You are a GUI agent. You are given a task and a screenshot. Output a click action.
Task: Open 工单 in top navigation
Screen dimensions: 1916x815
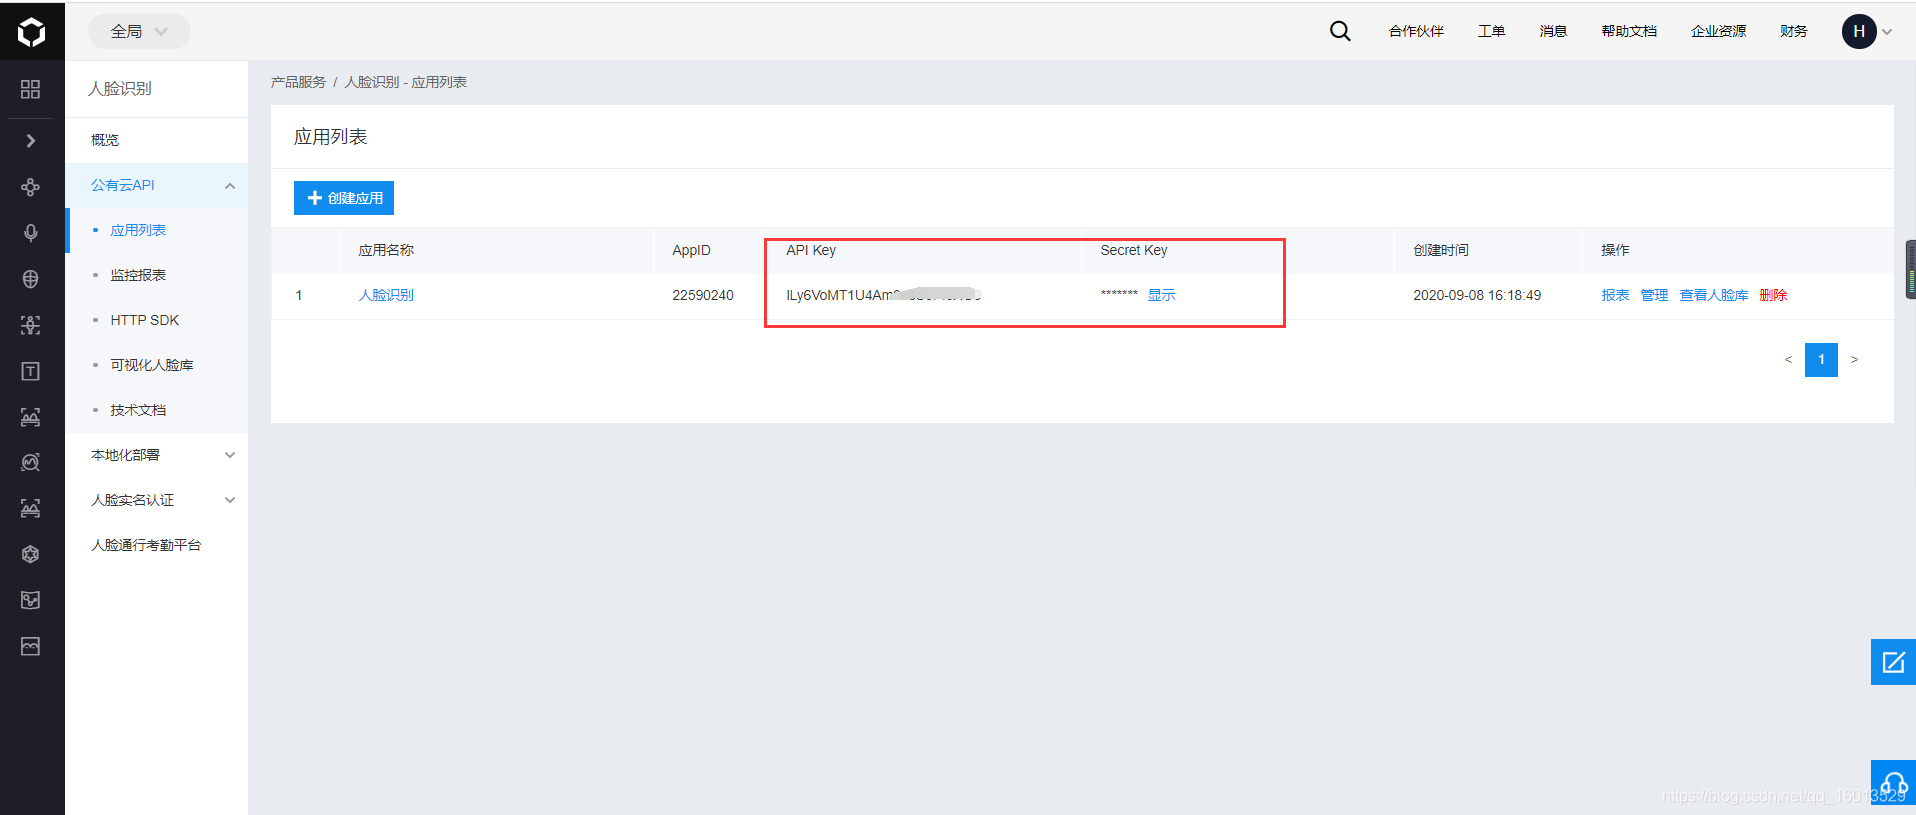click(1491, 31)
